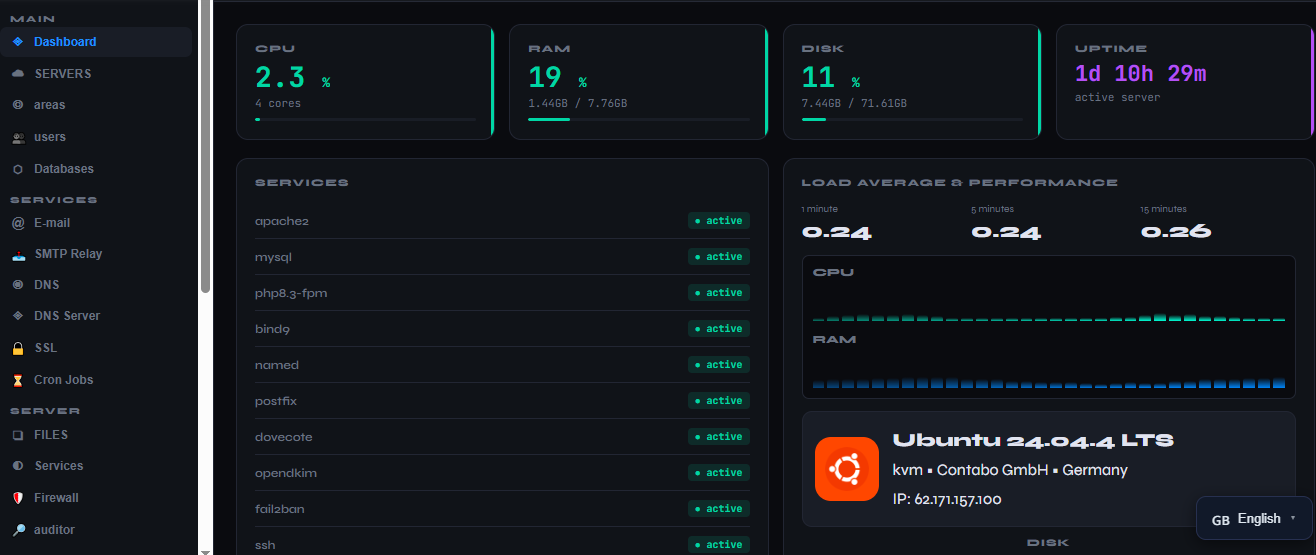Click the magnifier icon beside auditor
This screenshot has height=555, width=1316.
click(x=18, y=530)
